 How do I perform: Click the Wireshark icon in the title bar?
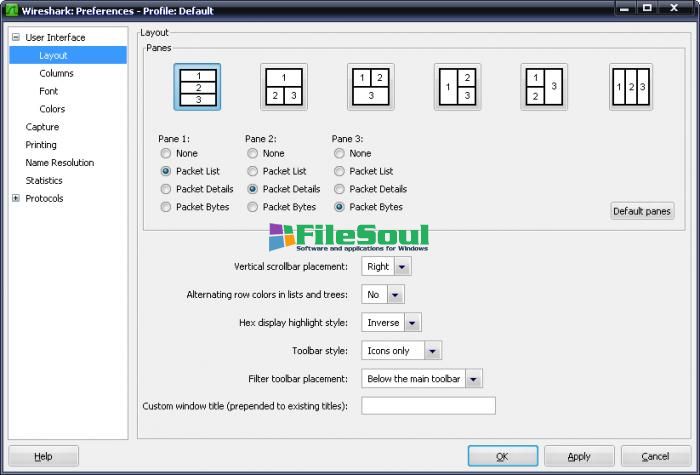[9, 8]
